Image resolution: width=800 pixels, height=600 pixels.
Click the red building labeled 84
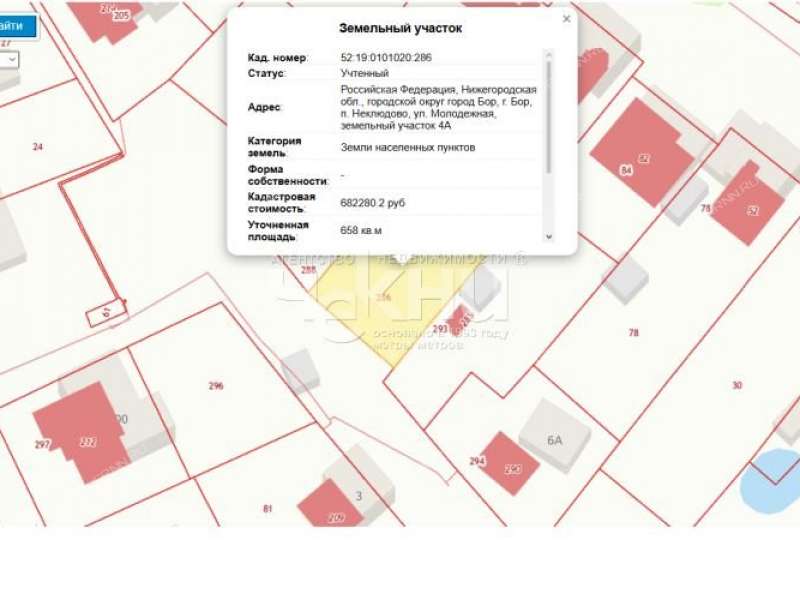pyautogui.click(x=625, y=170)
